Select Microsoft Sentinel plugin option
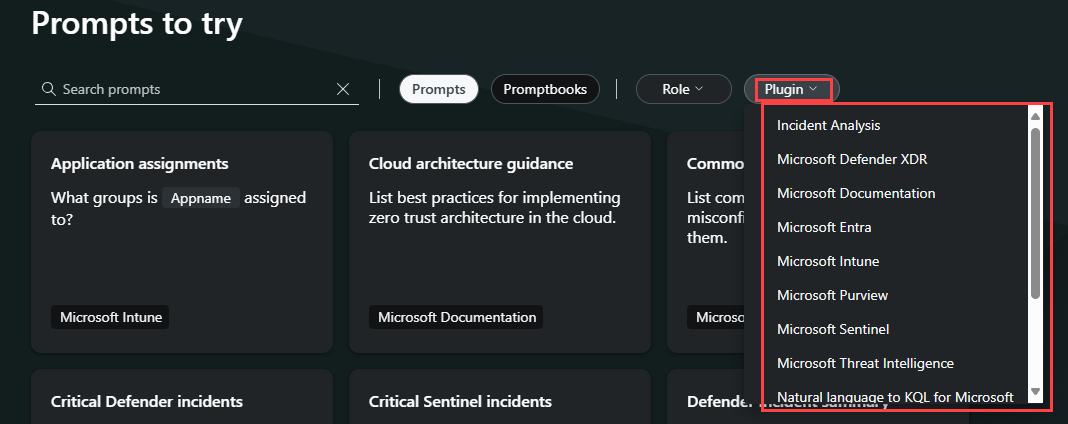This screenshot has width=1068, height=424. tap(832, 329)
